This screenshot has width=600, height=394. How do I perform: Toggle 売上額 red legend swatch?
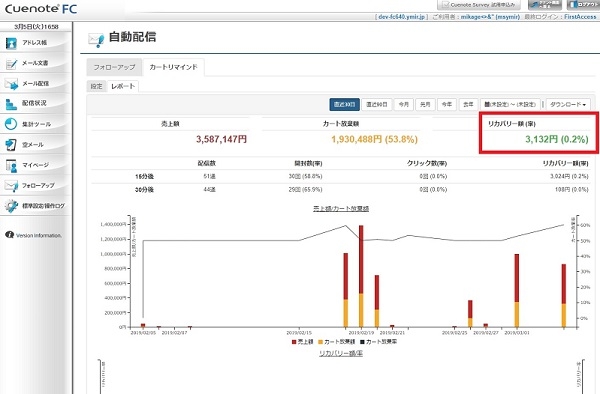(x=294, y=342)
